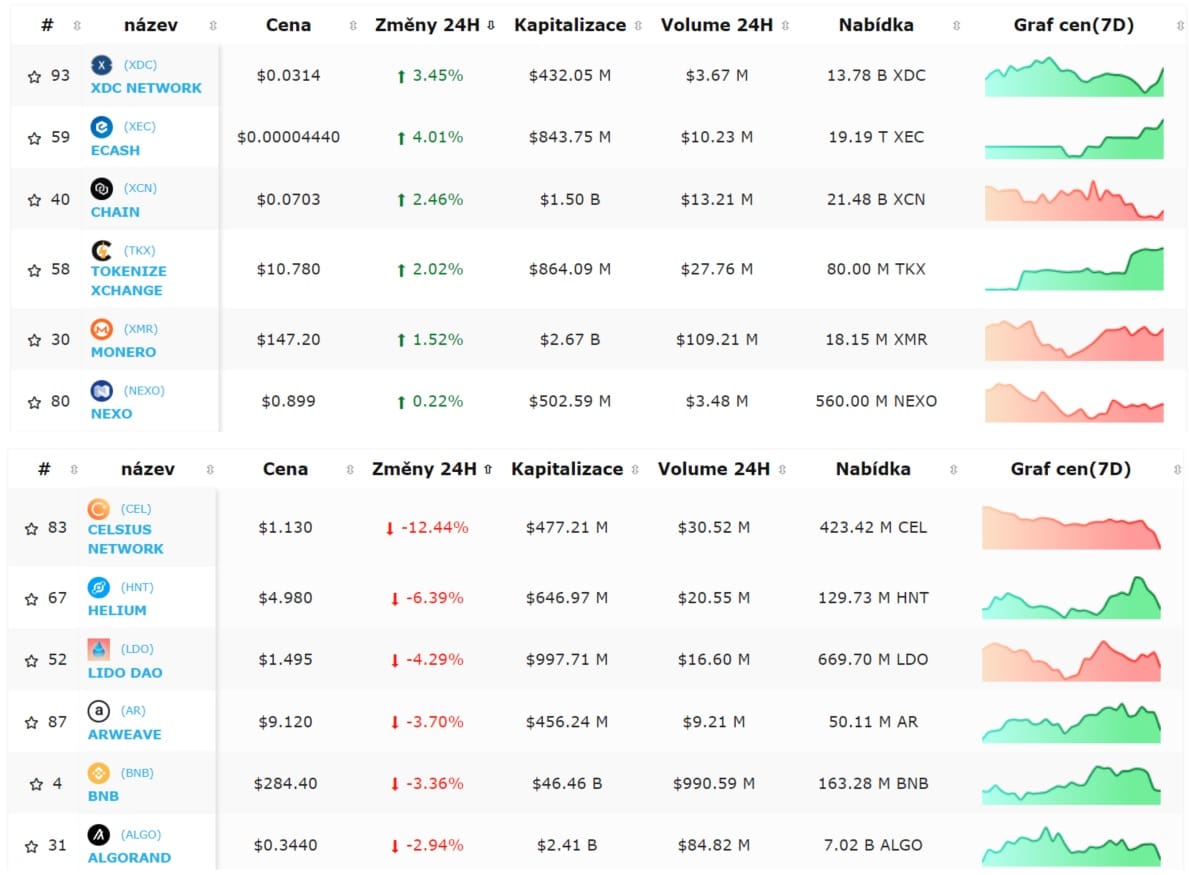Toggle favorite star for Monero row

click(x=34, y=340)
